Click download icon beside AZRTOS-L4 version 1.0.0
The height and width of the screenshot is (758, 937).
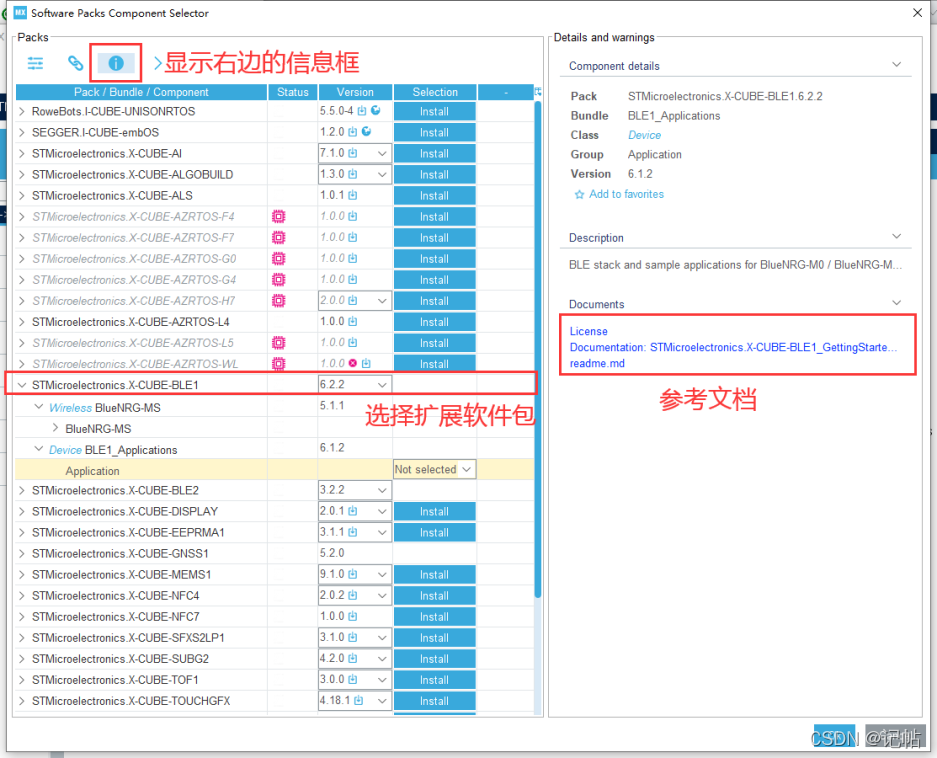[x=353, y=321]
